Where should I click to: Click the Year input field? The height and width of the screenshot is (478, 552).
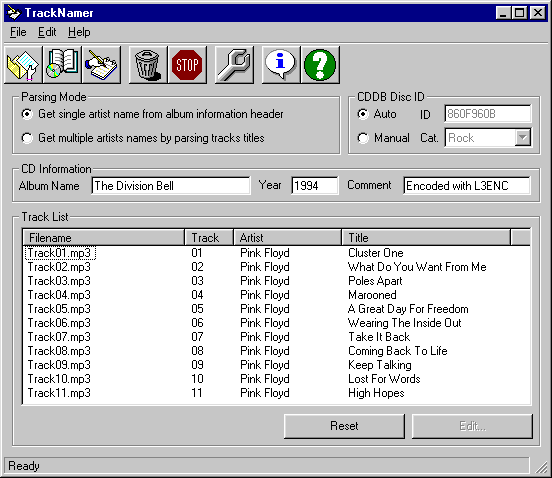[315, 185]
